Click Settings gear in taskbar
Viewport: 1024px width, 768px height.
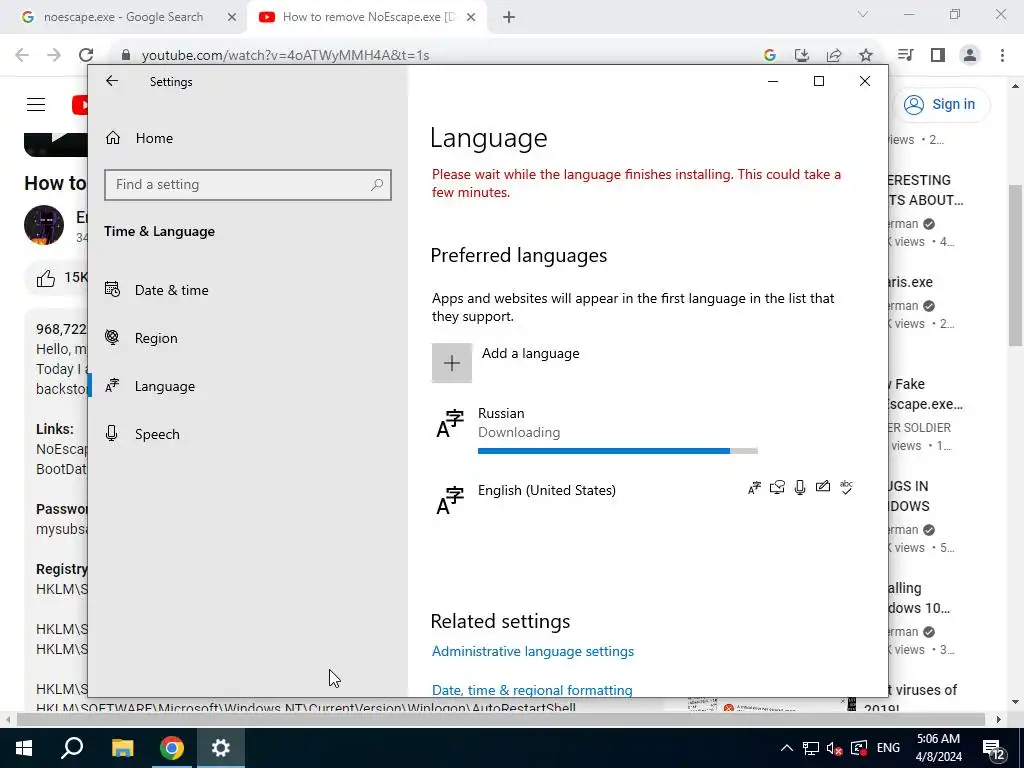[221, 748]
